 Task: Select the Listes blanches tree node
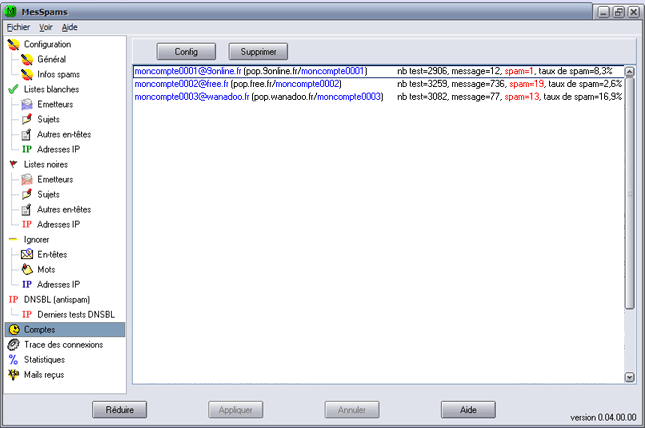coord(51,90)
